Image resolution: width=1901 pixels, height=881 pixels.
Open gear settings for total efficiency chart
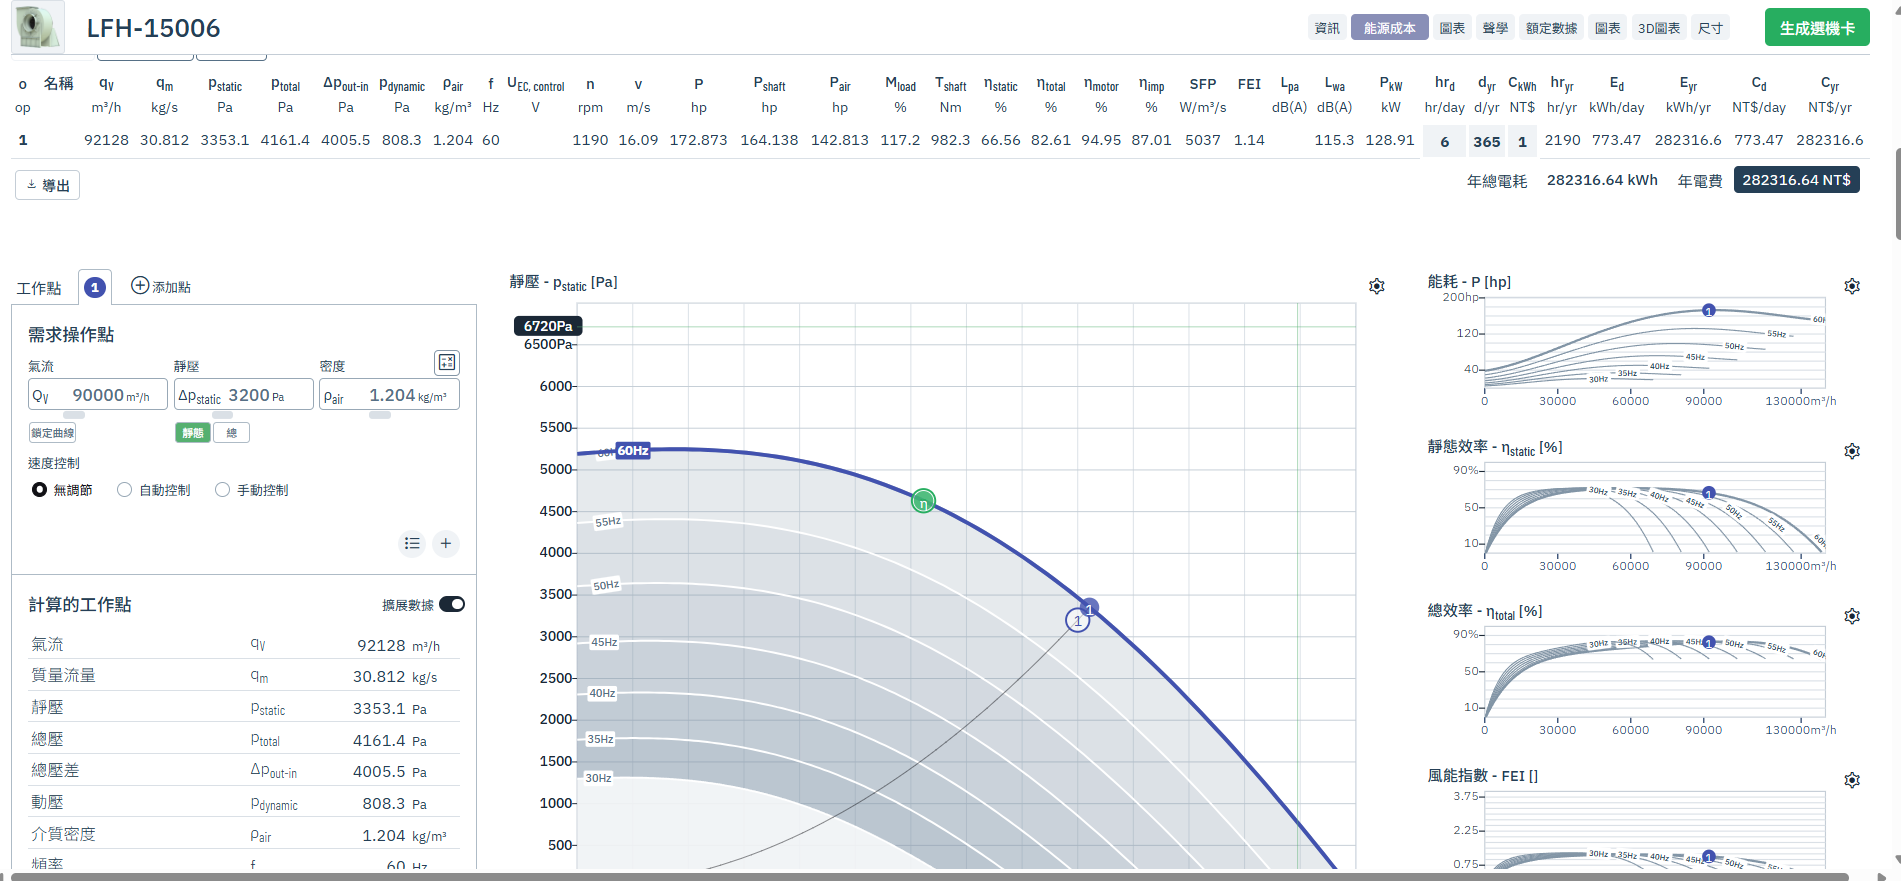[x=1852, y=617]
